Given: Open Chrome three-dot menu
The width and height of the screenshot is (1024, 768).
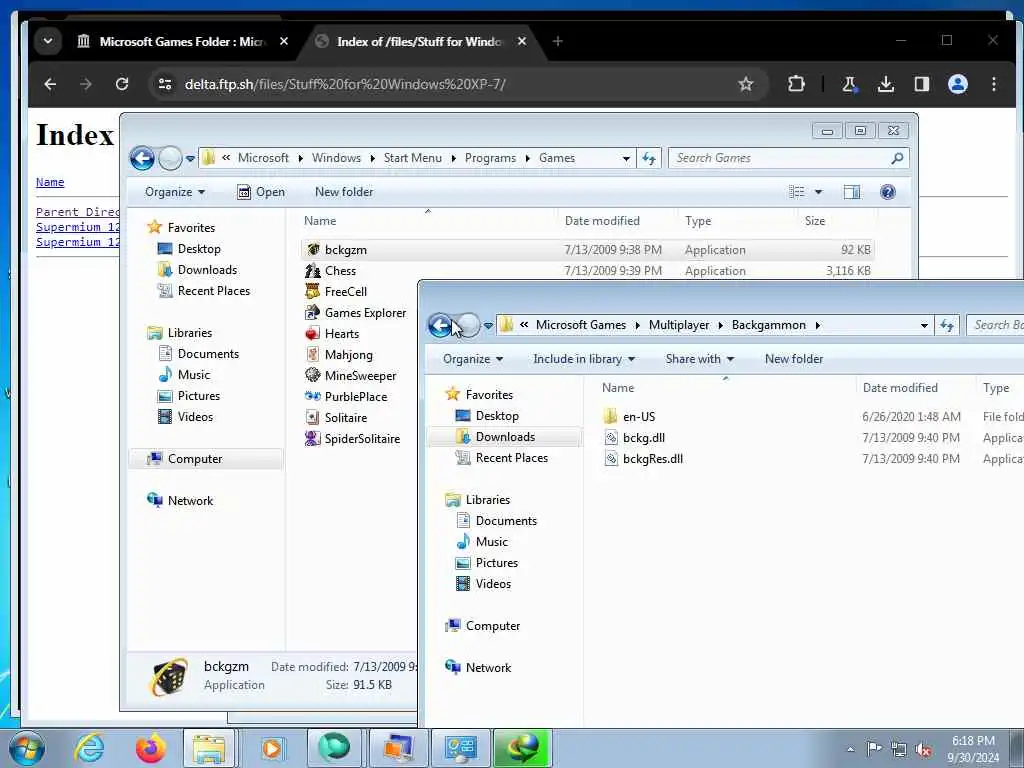Looking at the screenshot, I should click(x=993, y=84).
